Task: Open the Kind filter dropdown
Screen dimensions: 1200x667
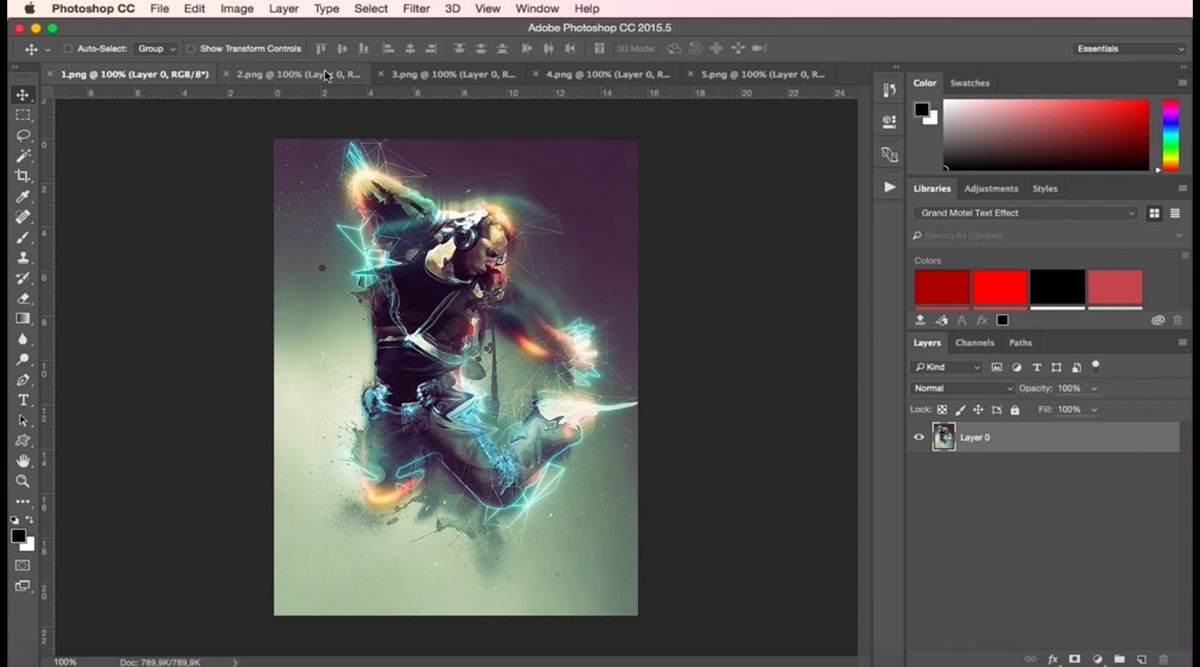Action: (947, 368)
